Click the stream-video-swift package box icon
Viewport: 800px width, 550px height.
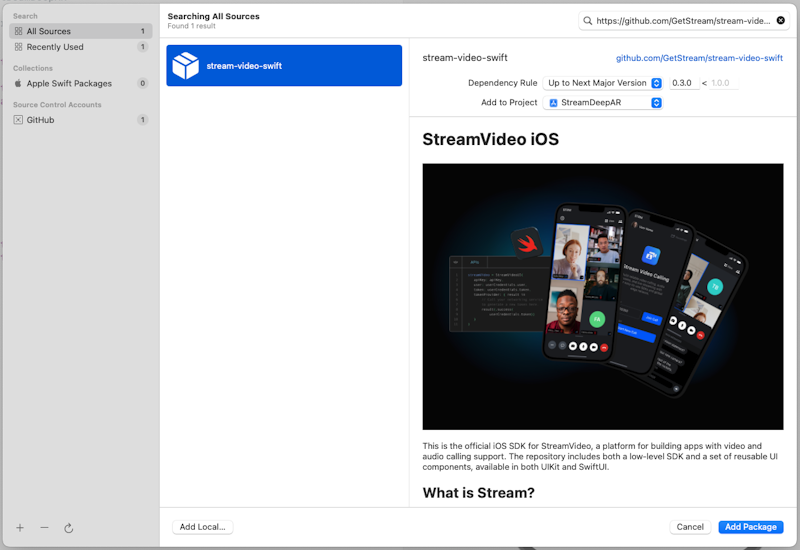(x=185, y=66)
